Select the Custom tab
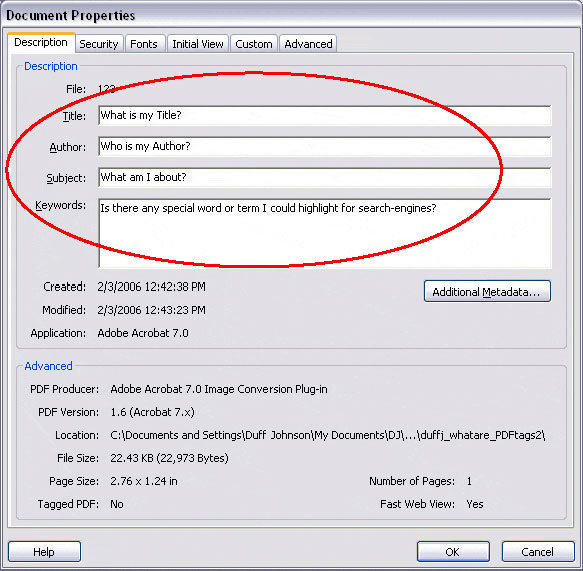Screen dimensions: 583x571 tap(254, 44)
